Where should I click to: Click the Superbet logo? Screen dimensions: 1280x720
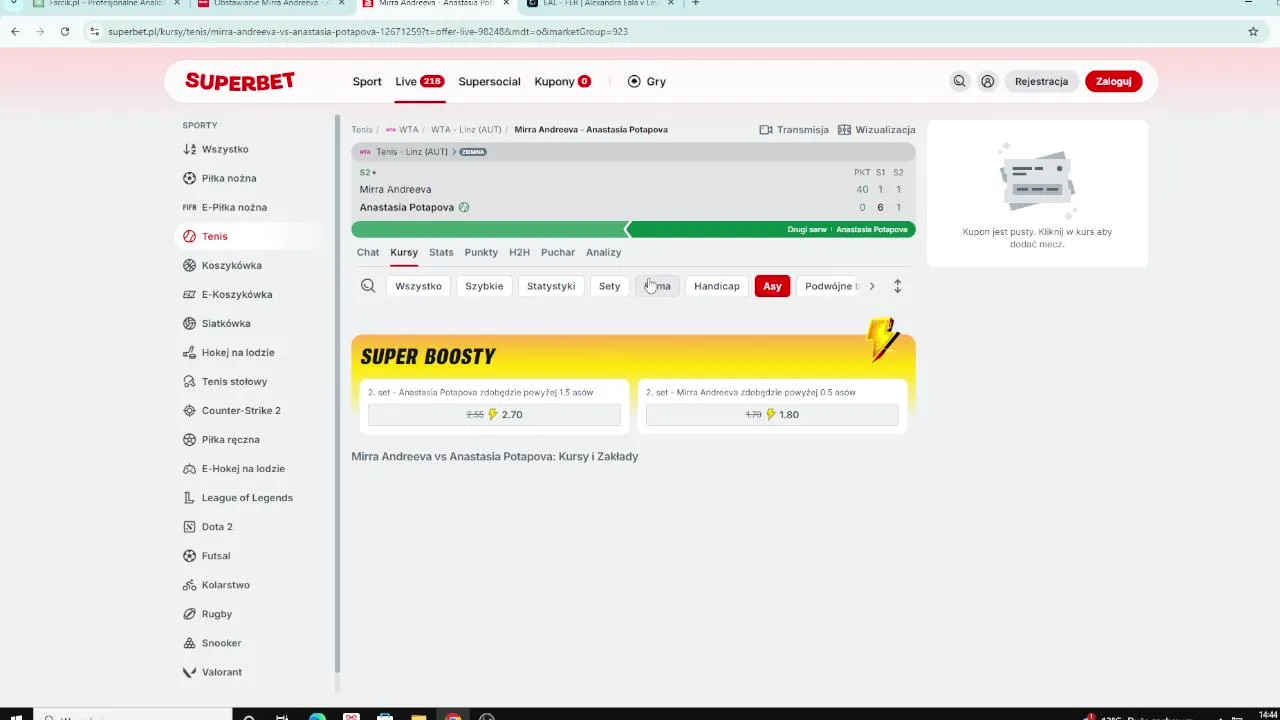[x=240, y=82]
